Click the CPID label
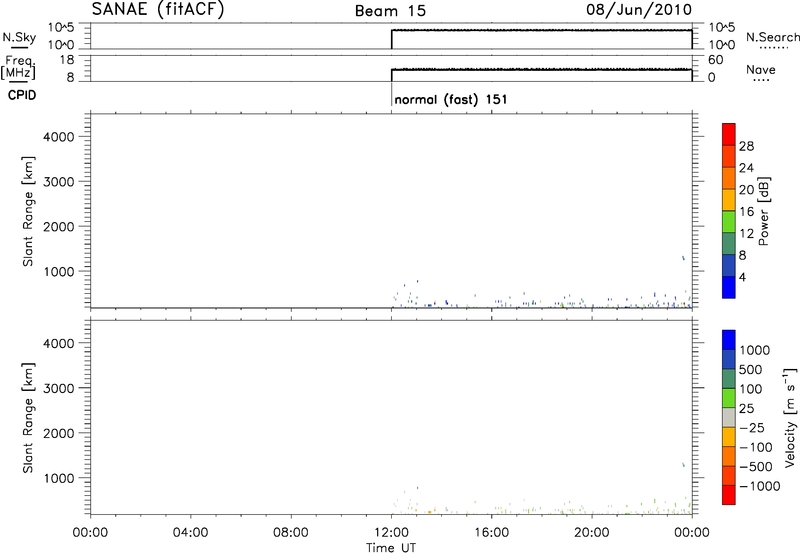Image resolution: width=800 pixels, height=554 pixels. pos(22,95)
